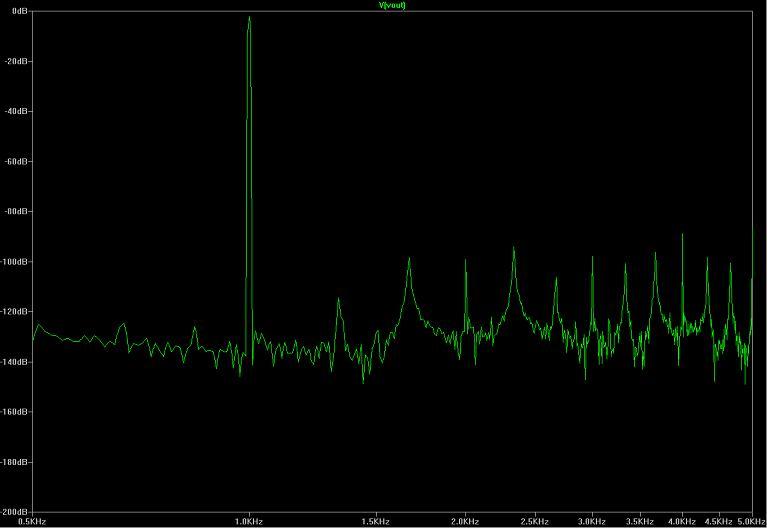Click the 0.5KHz frequency label
Image resolution: width=767 pixels, height=528 pixels.
[x=32, y=522]
